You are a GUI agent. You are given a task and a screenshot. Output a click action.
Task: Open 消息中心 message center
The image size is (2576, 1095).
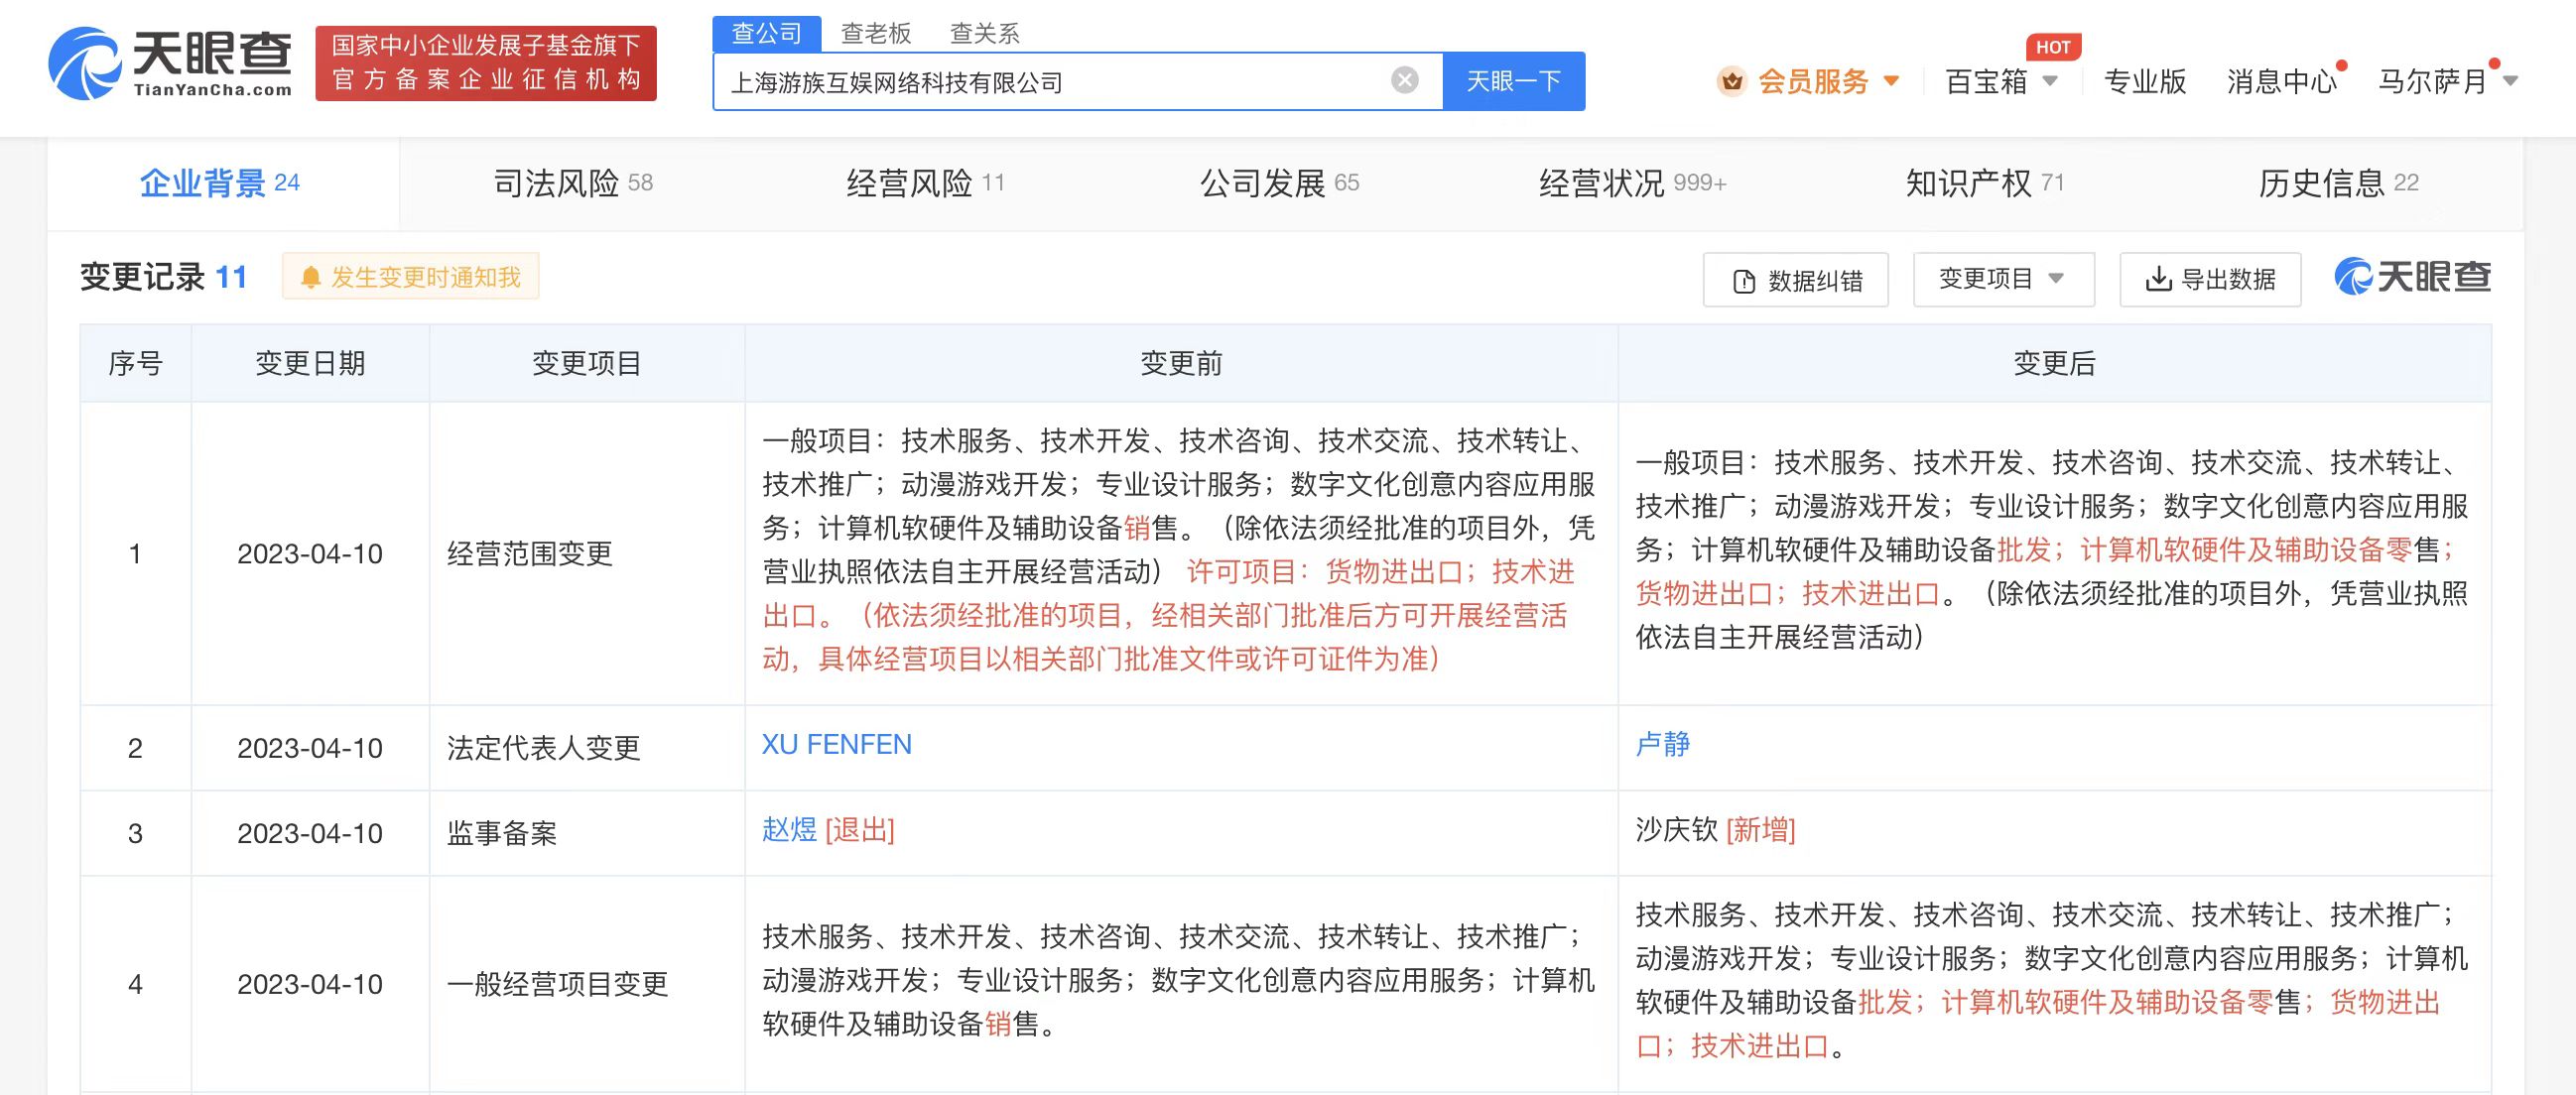point(2281,81)
